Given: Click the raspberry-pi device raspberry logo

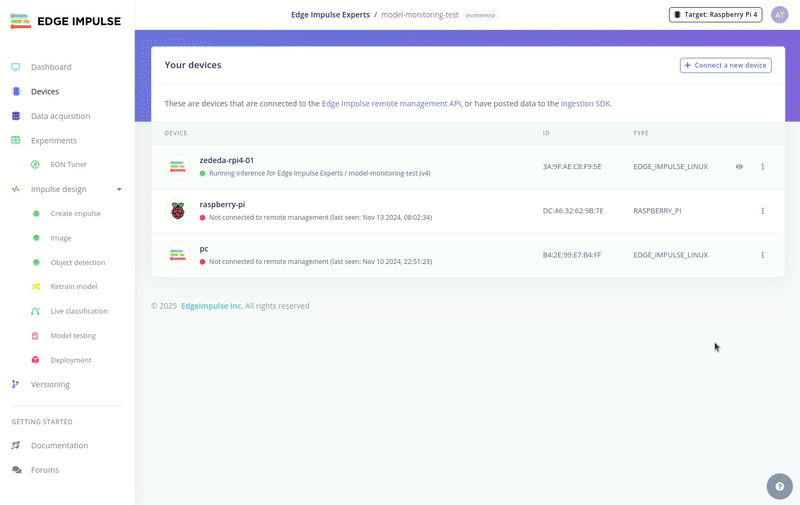Looking at the screenshot, I should tap(178, 211).
